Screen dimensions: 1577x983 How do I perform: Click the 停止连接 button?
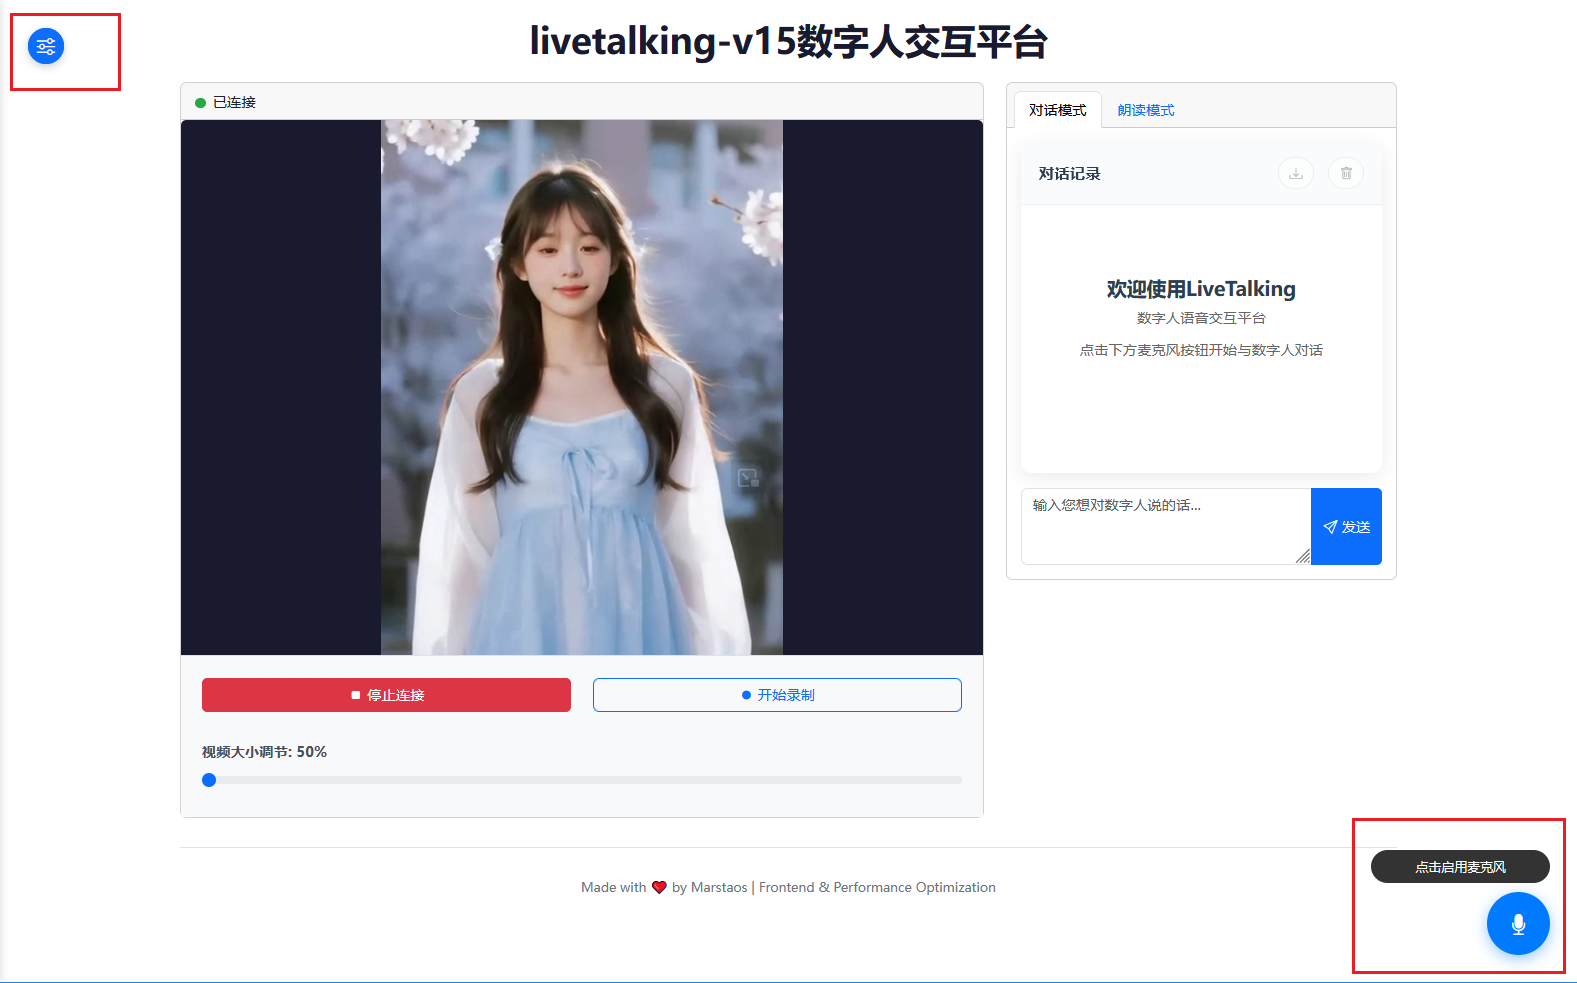coord(386,695)
